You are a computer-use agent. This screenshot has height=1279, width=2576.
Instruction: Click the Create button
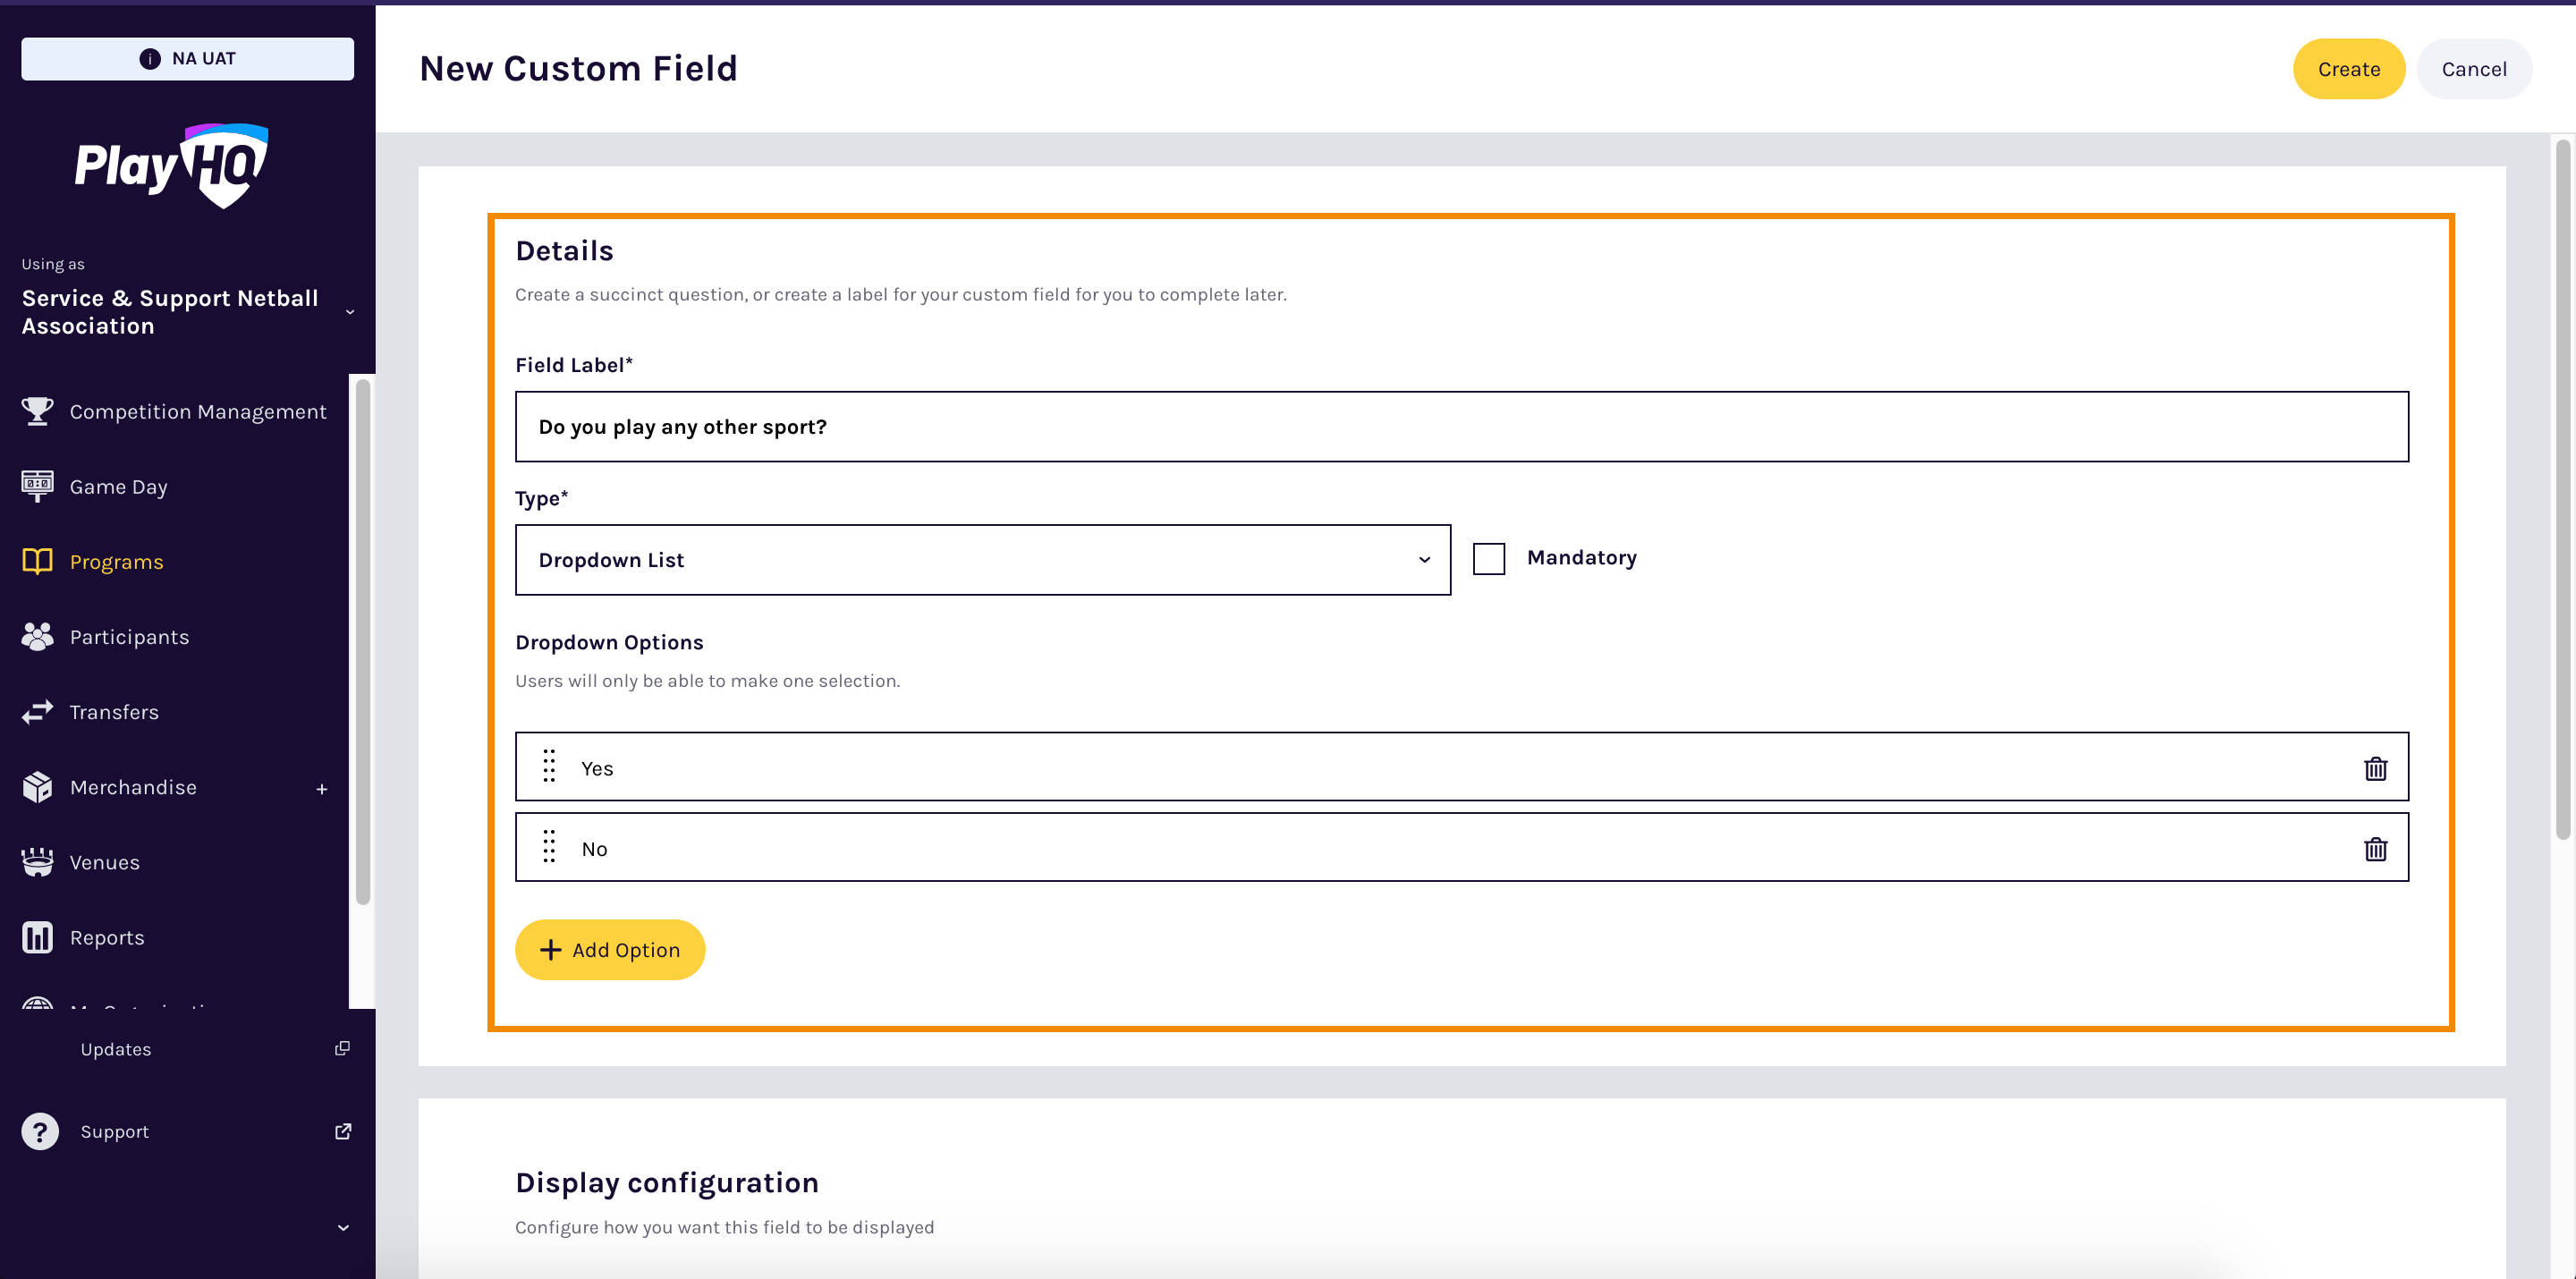[x=2348, y=68]
